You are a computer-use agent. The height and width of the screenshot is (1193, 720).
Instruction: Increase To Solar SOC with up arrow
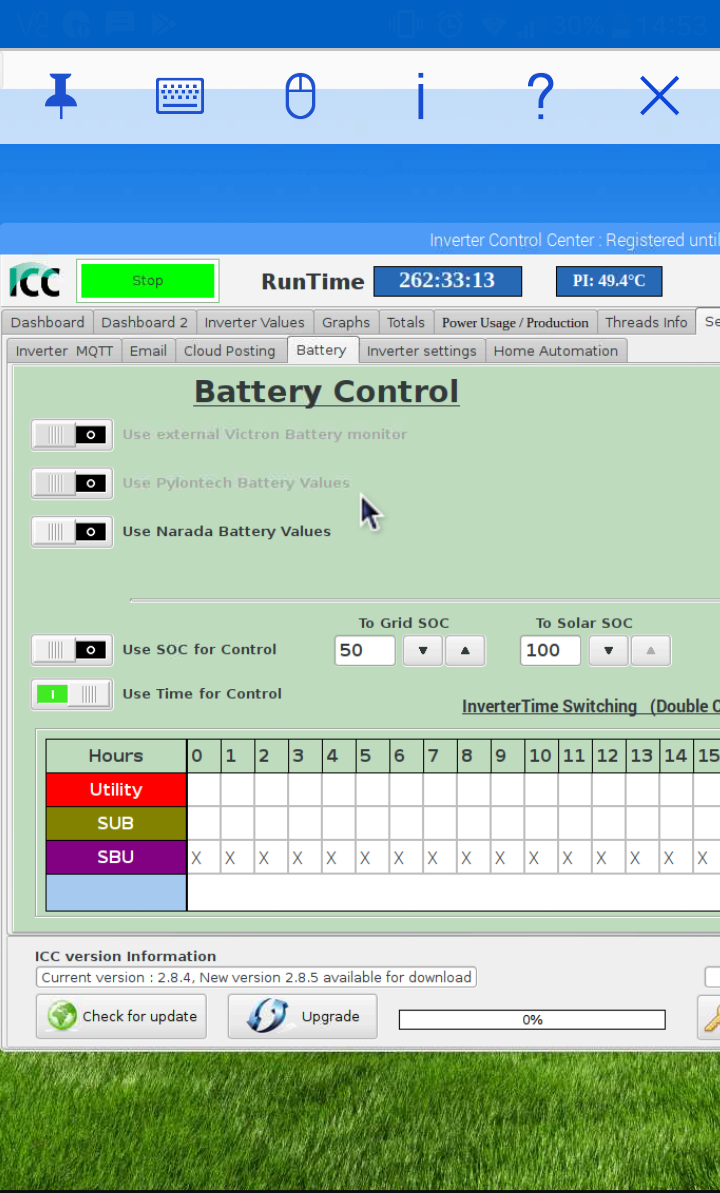tap(651, 651)
